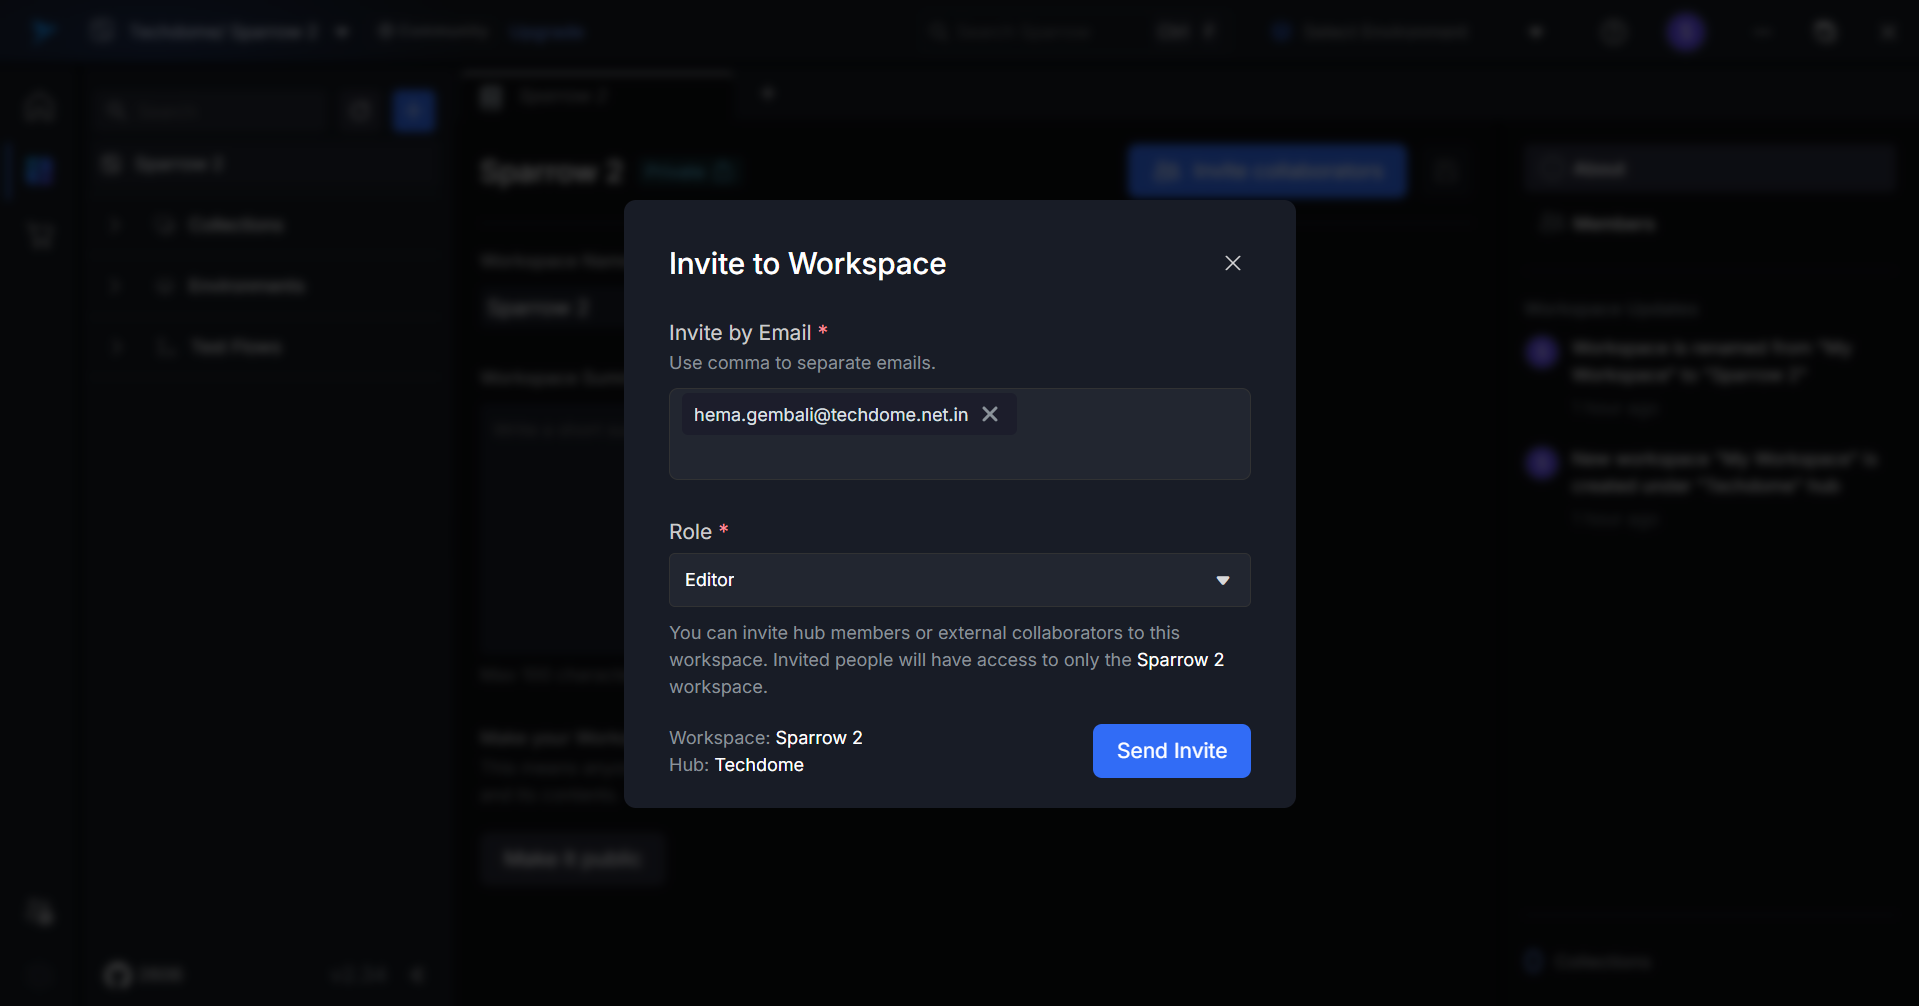The width and height of the screenshot is (1919, 1006).
Task: Open the Community menu in the top bar
Action: click(x=432, y=31)
